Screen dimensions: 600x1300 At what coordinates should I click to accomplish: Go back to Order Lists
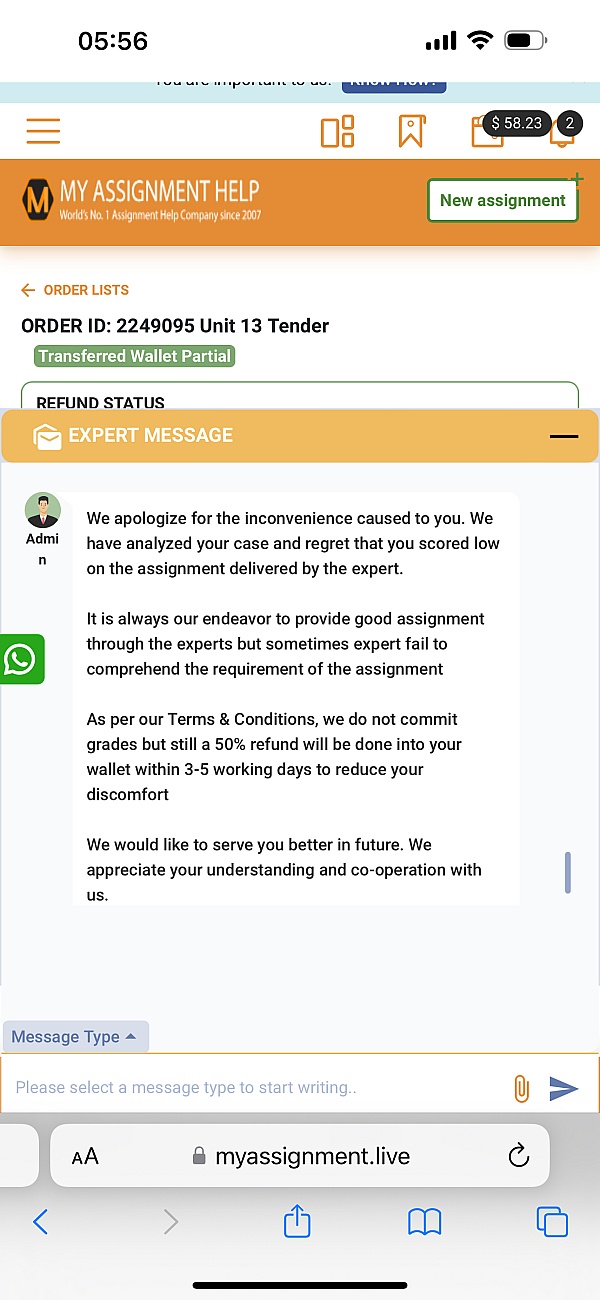pos(76,290)
